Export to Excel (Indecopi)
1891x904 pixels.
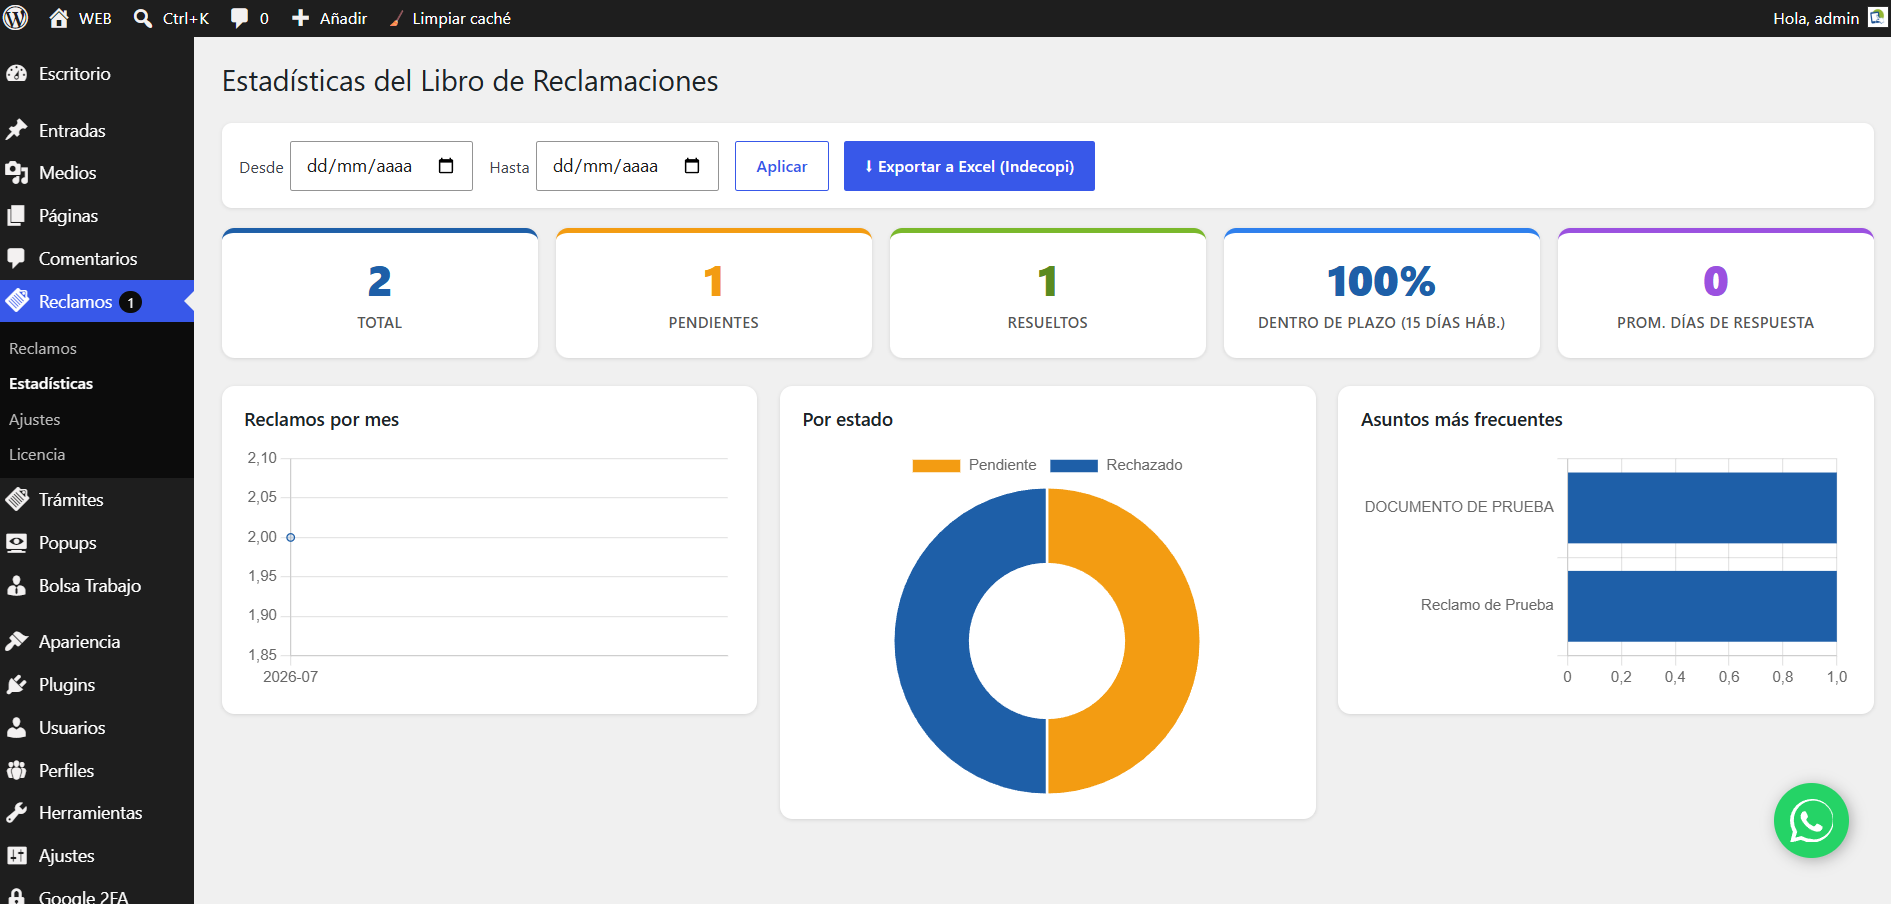pos(969,166)
